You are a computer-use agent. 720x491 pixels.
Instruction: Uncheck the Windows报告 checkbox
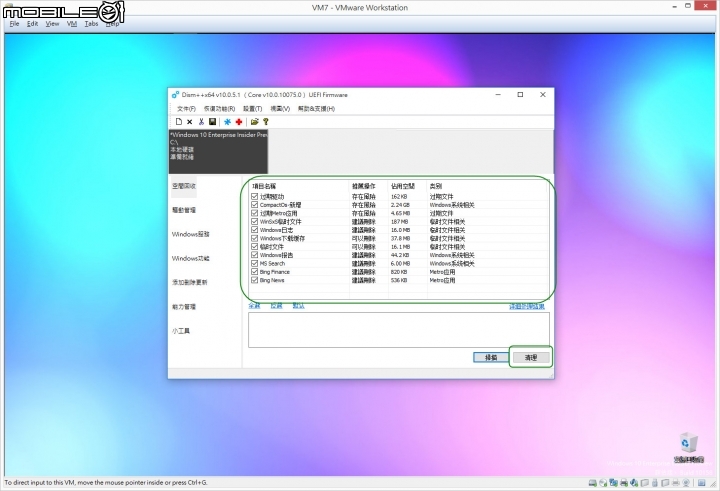point(254,255)
